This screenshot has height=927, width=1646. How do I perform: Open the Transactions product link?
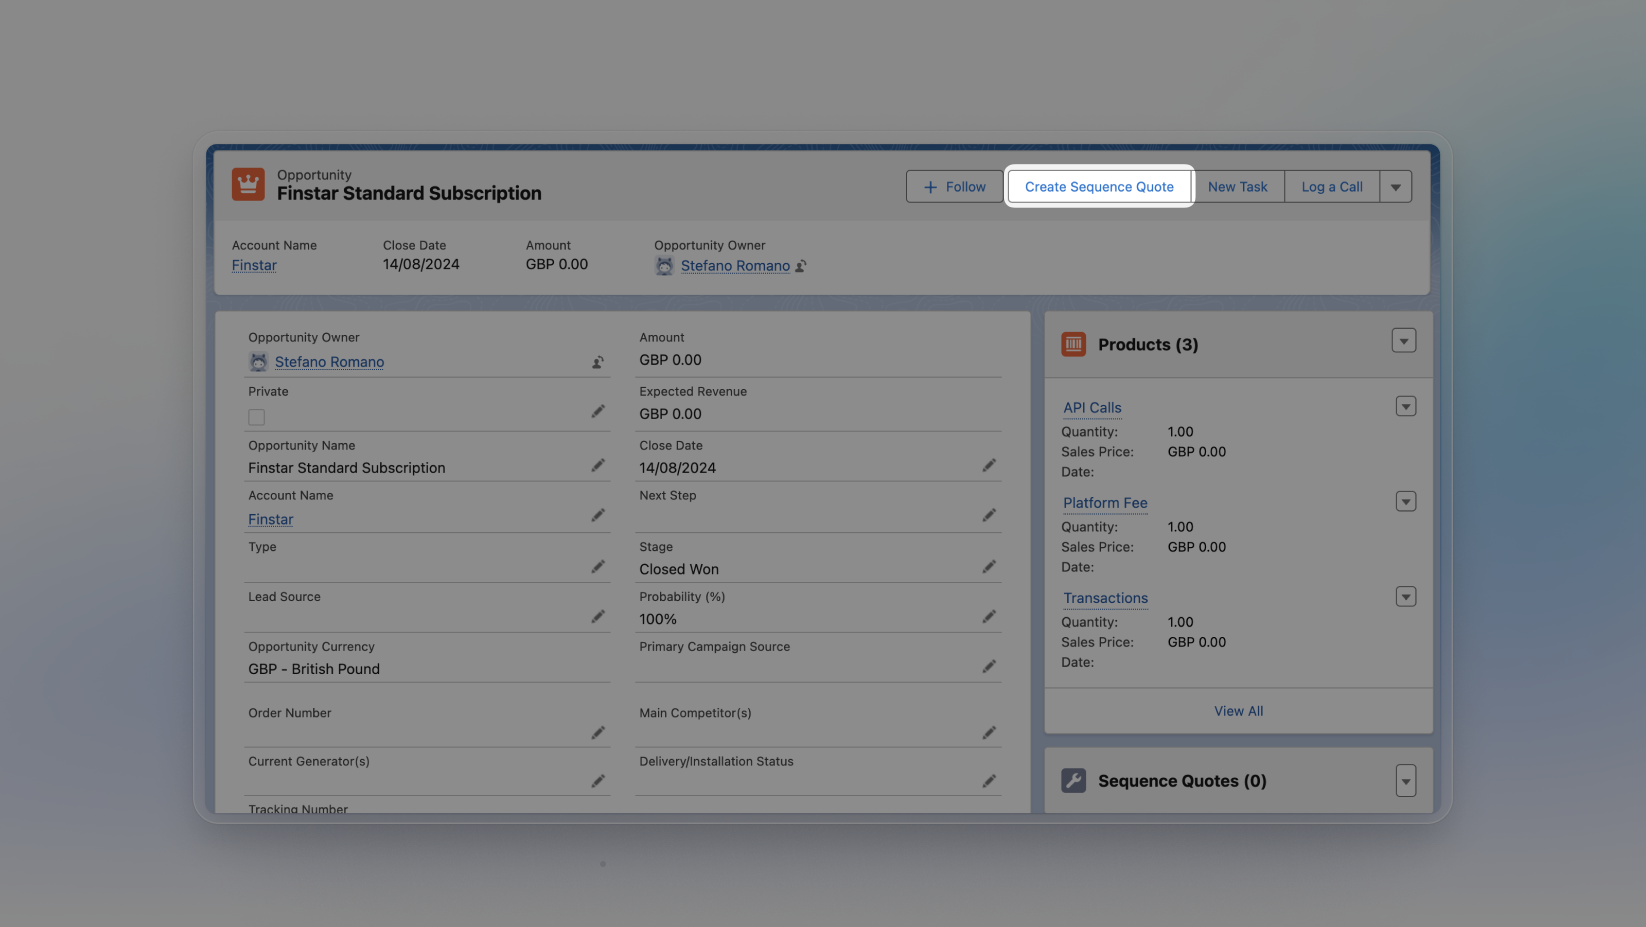coord(1105,598)
